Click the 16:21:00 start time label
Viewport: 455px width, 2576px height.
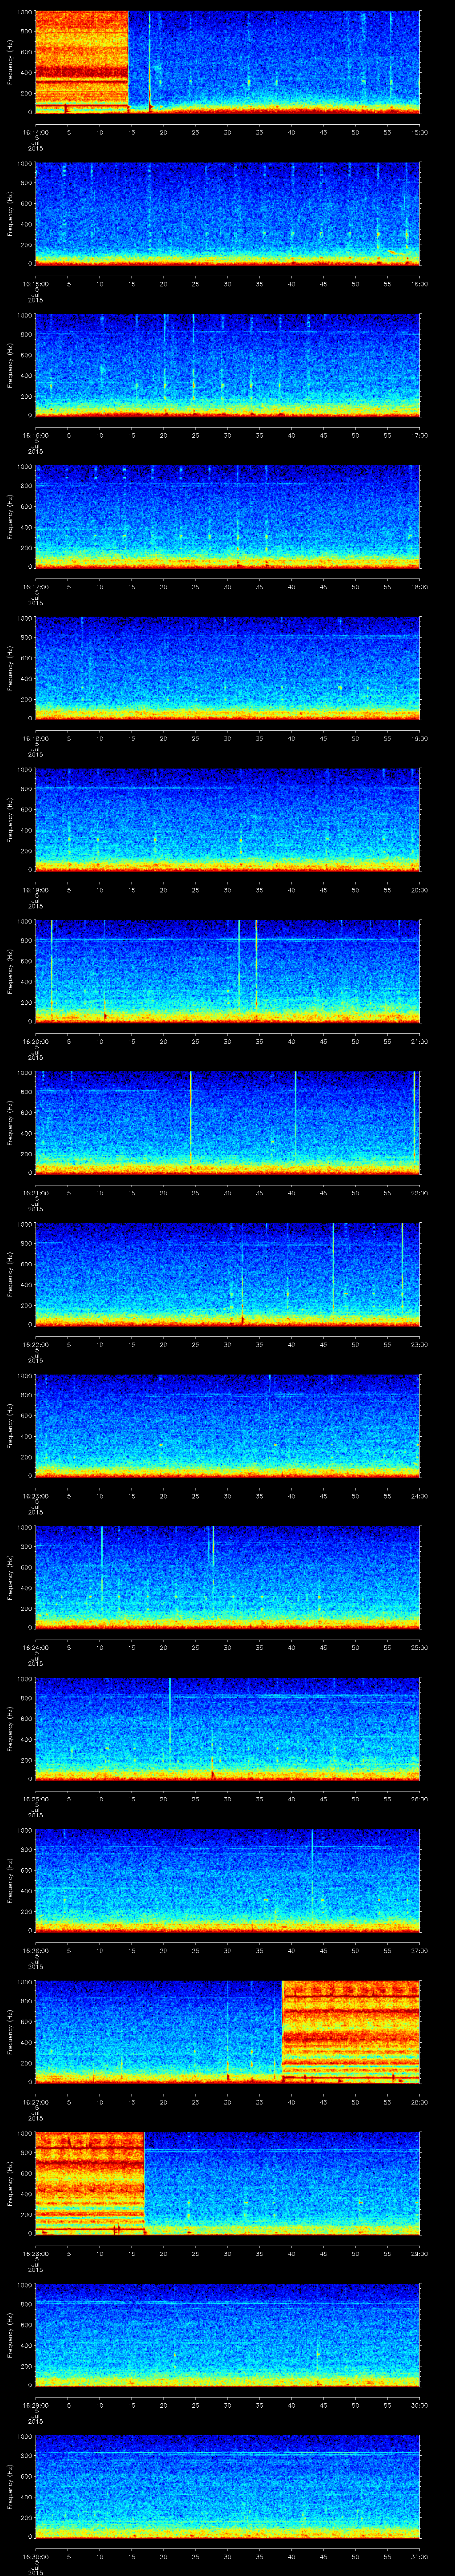click(35, 1193)
